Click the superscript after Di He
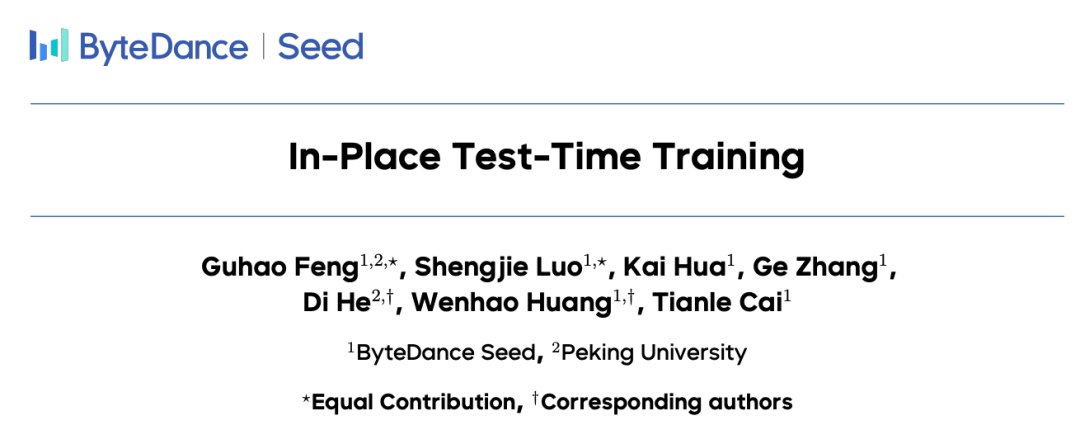The image size is (1080, 444). click(383, 298)
